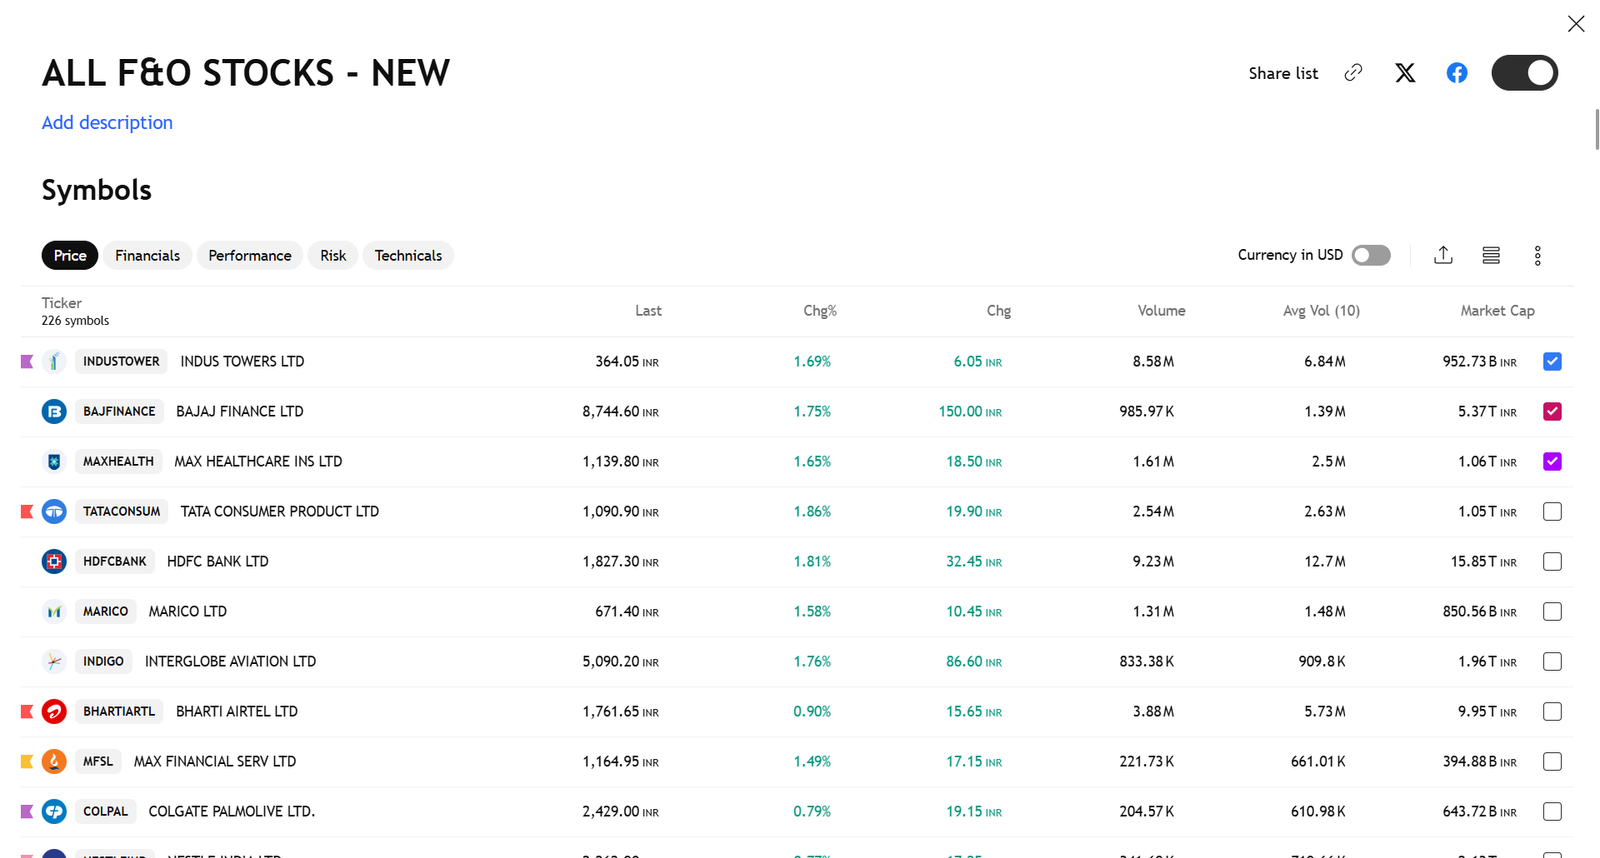The image size is (1600, 858).
Task: Open the MARICO ticker symbol
Action: click(x=105, y=611)
